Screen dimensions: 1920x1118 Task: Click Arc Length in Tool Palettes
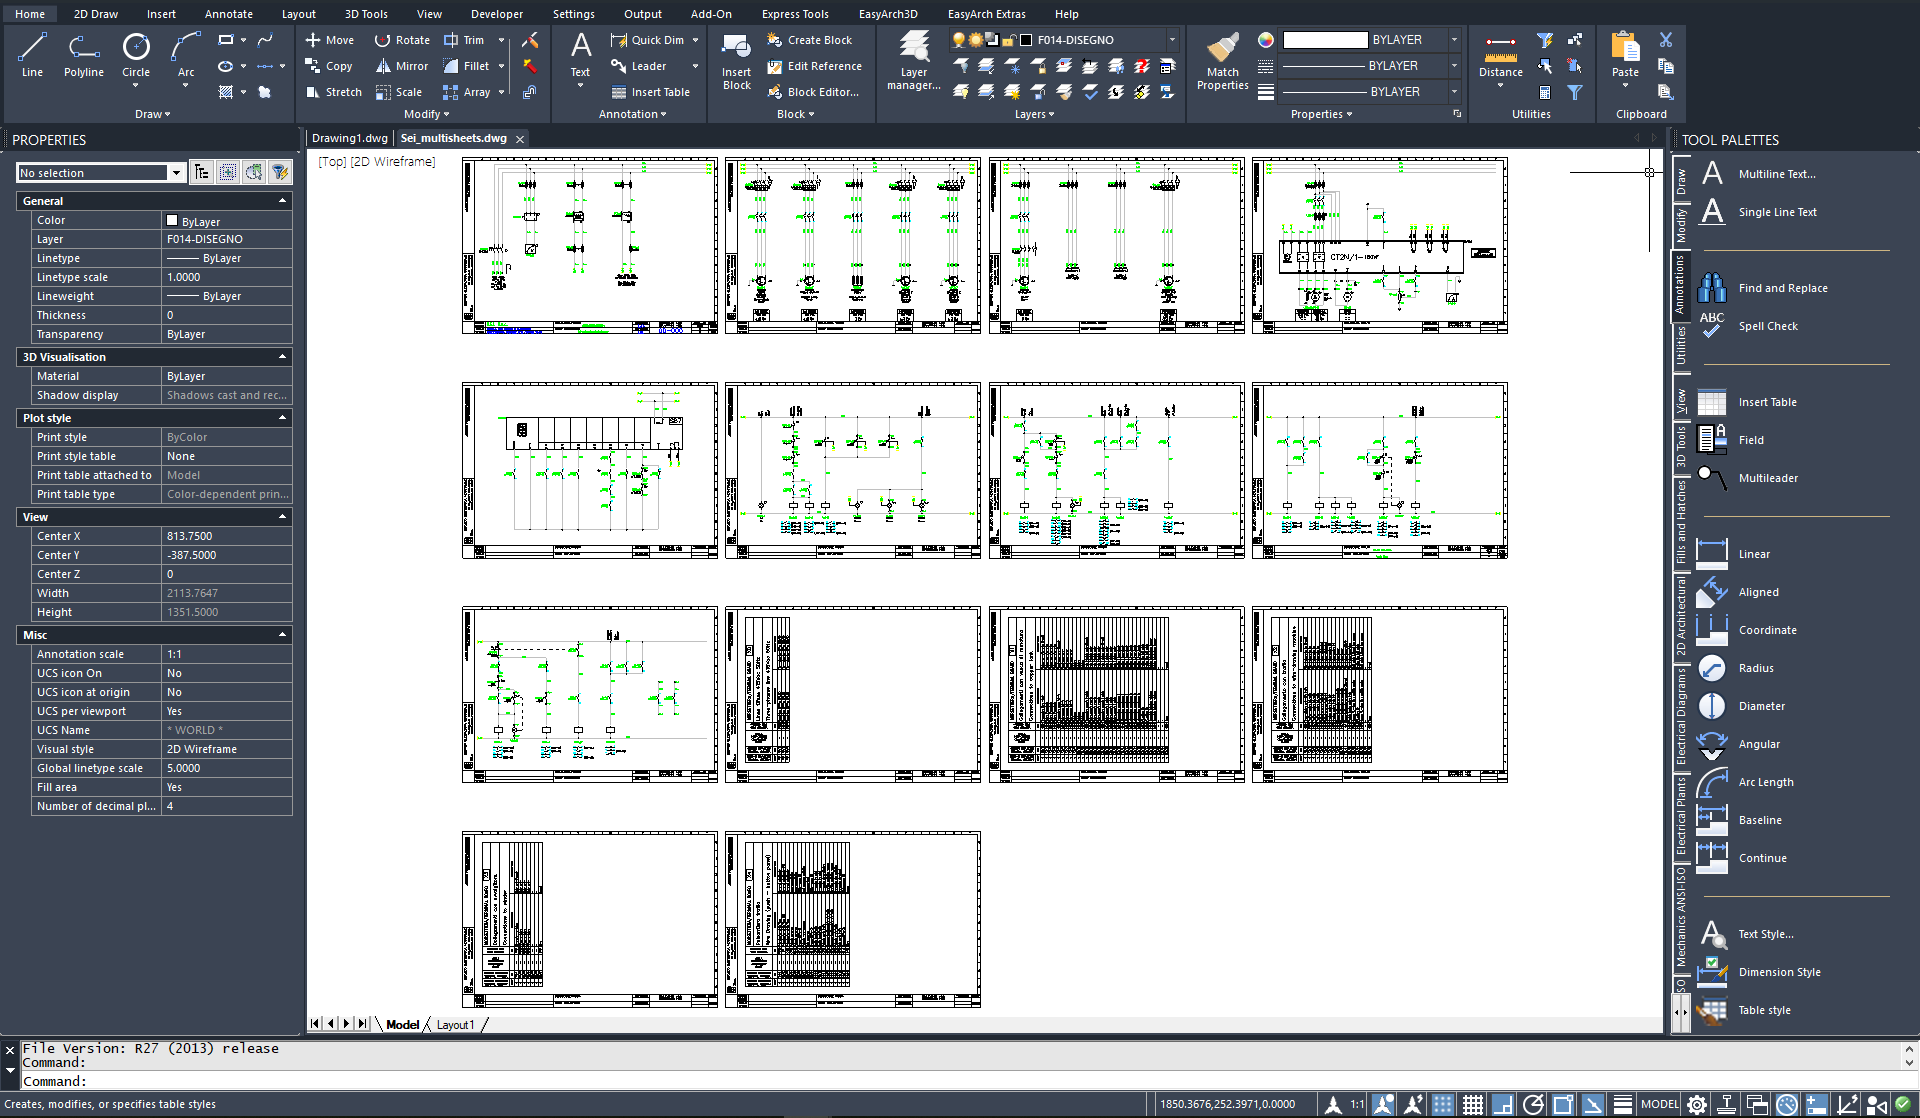point(1746,782)
